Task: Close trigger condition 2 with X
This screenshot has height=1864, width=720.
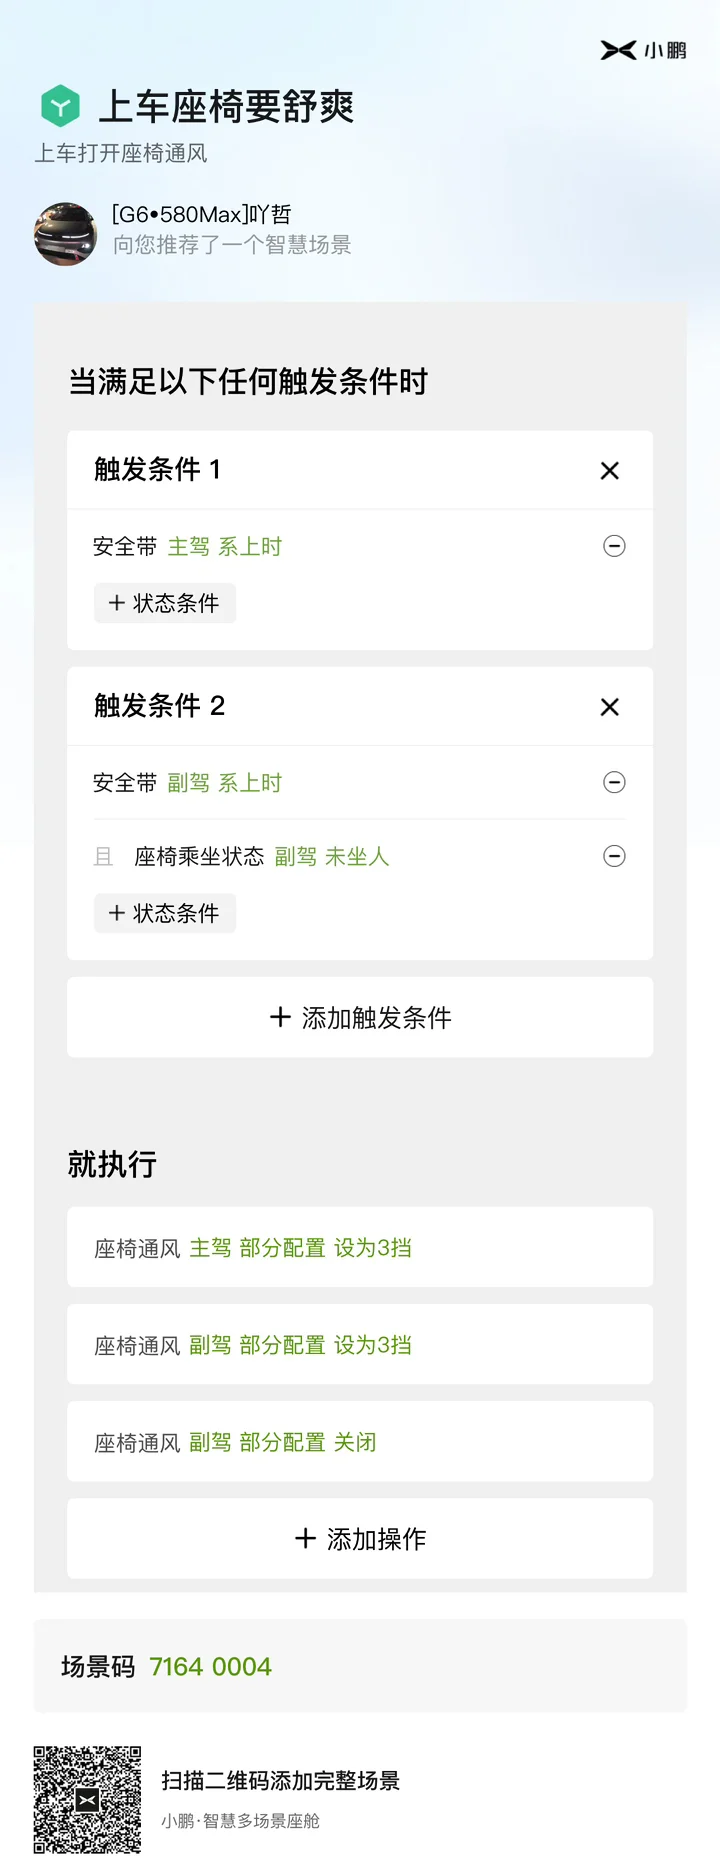Action: [x=610, y=707]
